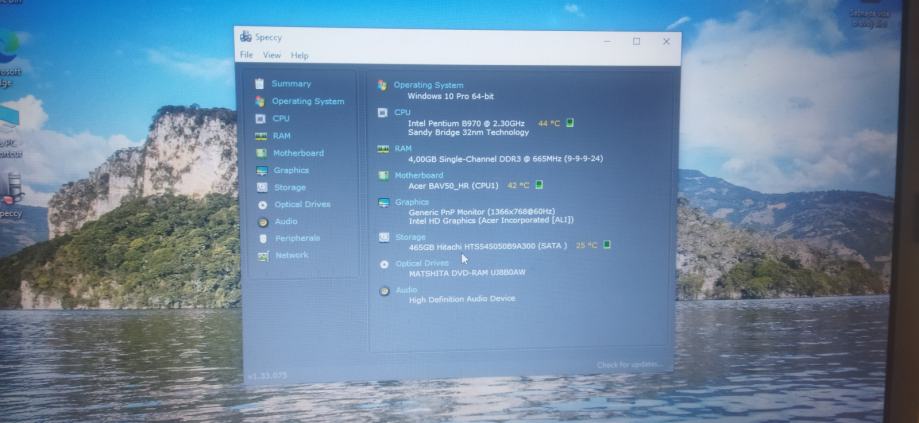Open the Peripherals label in the sidebar

tap(298, 238)
